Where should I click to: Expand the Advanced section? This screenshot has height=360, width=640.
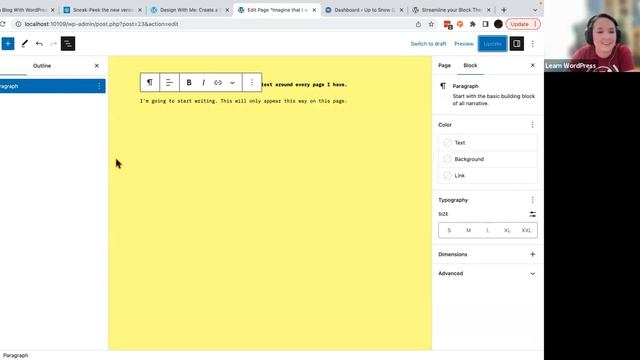(x=488, y=273)
